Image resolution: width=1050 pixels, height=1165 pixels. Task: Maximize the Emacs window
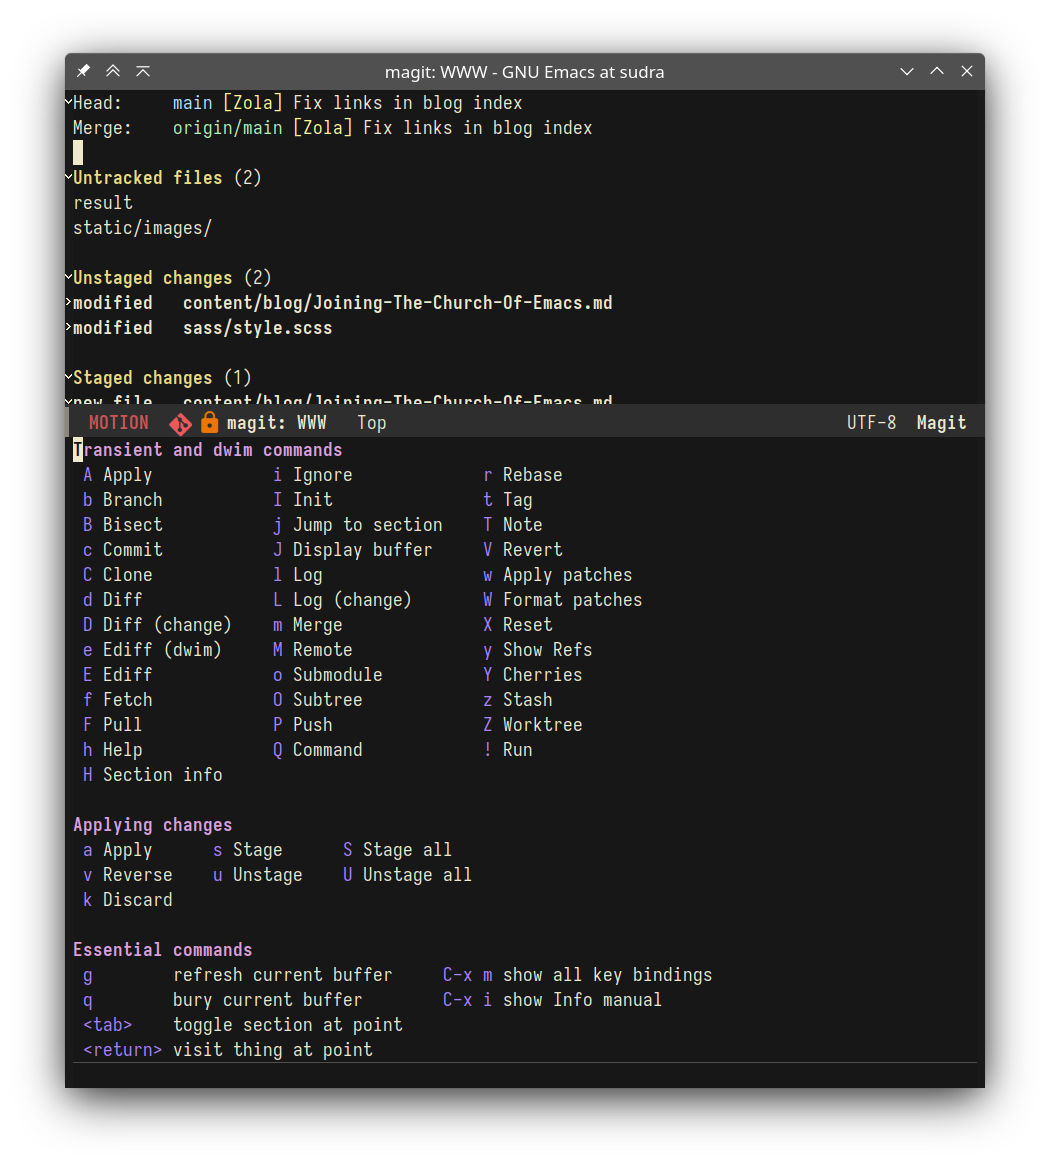937,71
